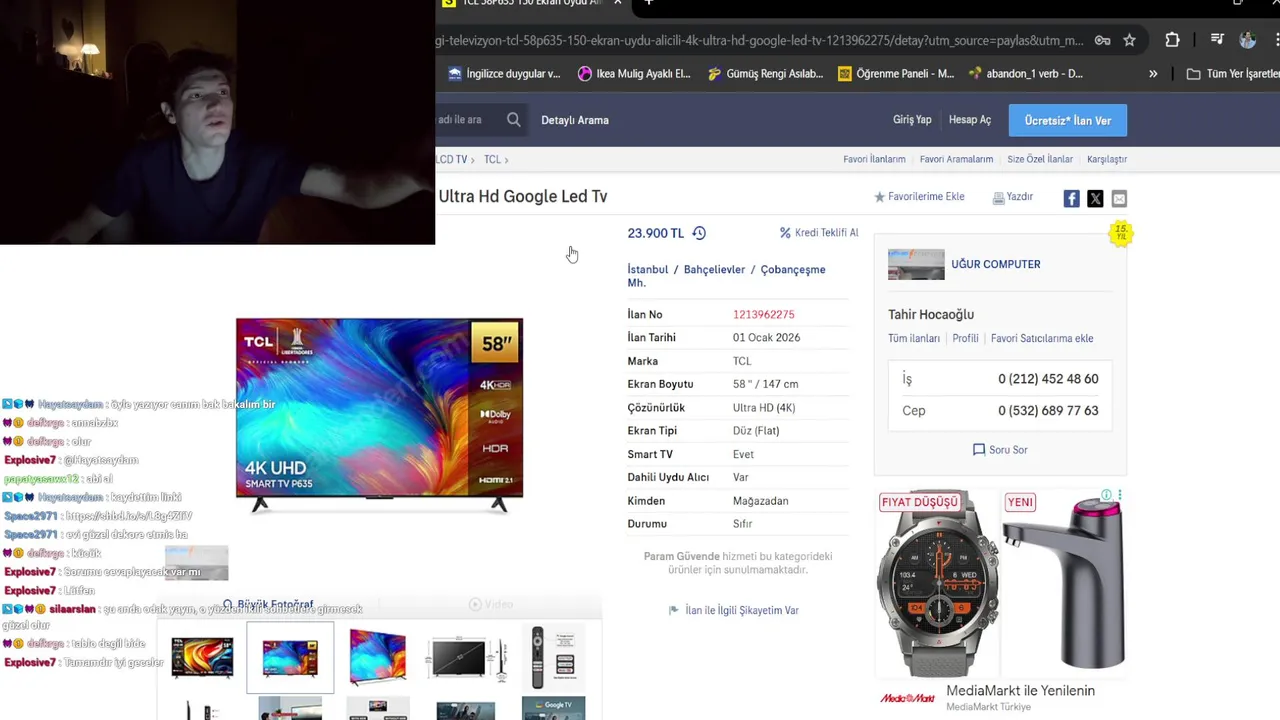Click 'Favori Satıcılarıma ekle'
Viewport: 1280px width, 720px height.
tap(1042, 339)
